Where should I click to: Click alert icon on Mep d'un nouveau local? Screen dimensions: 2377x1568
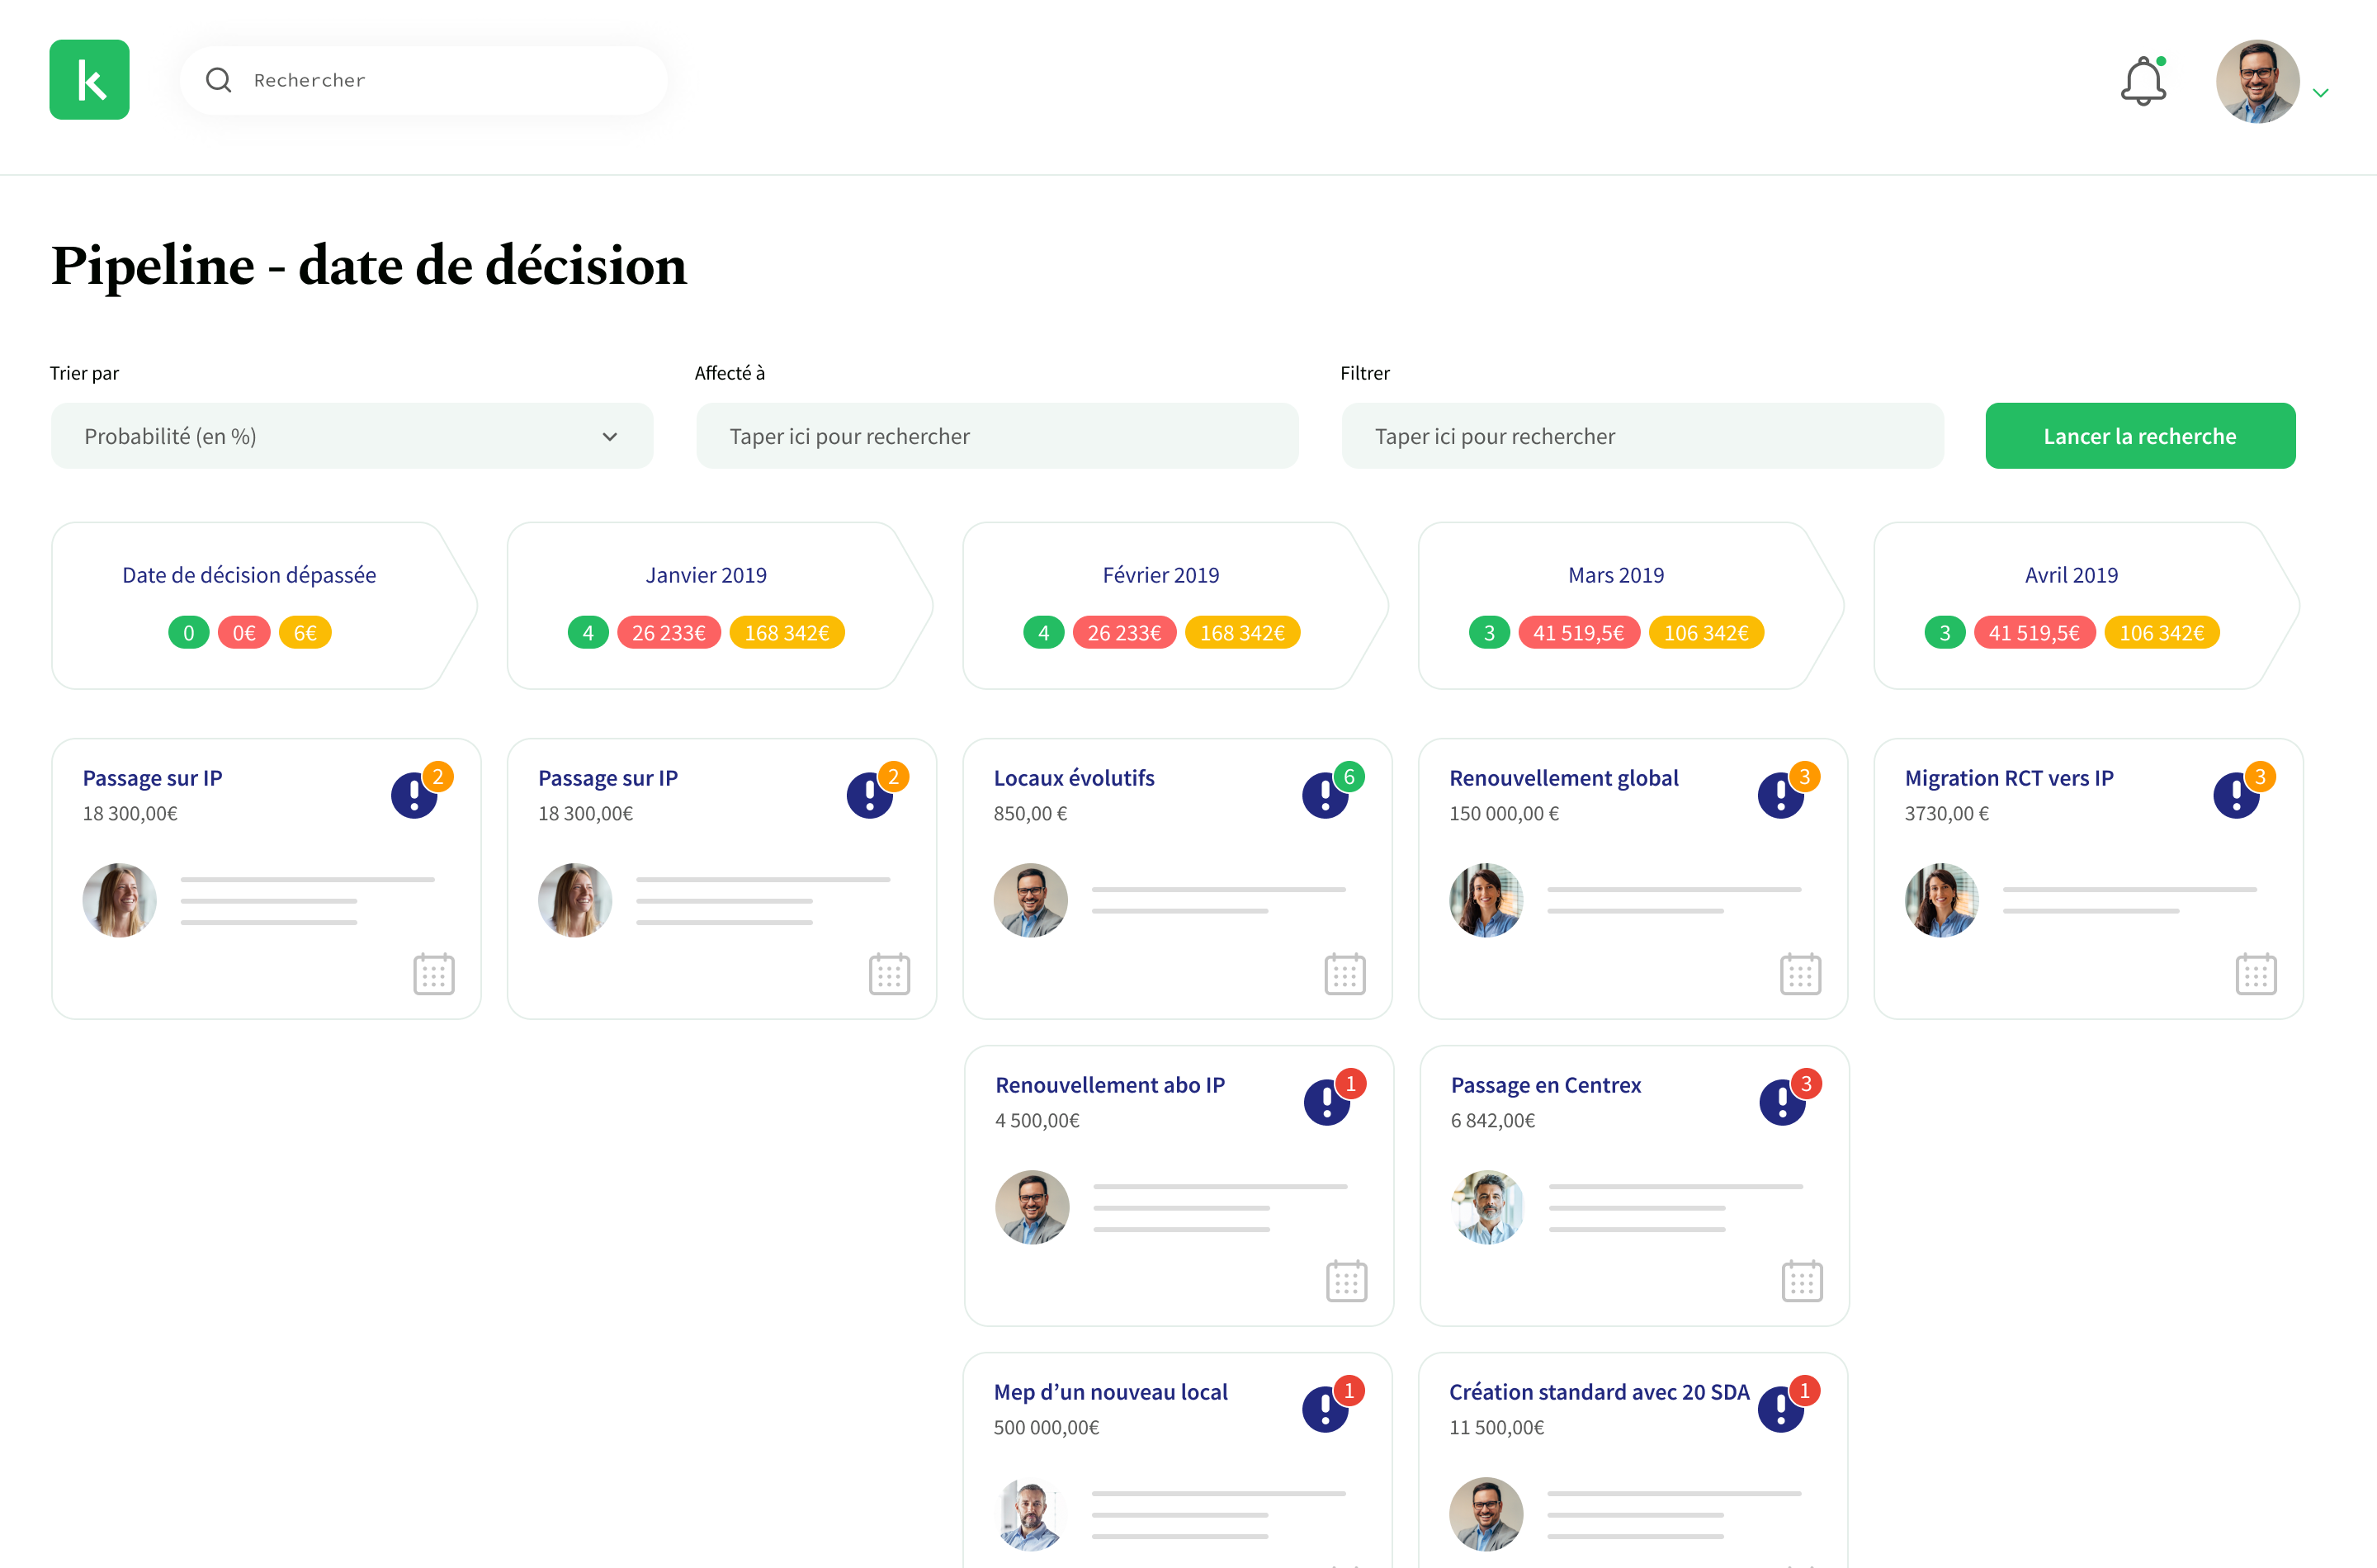click(x=1325, y=1409)
